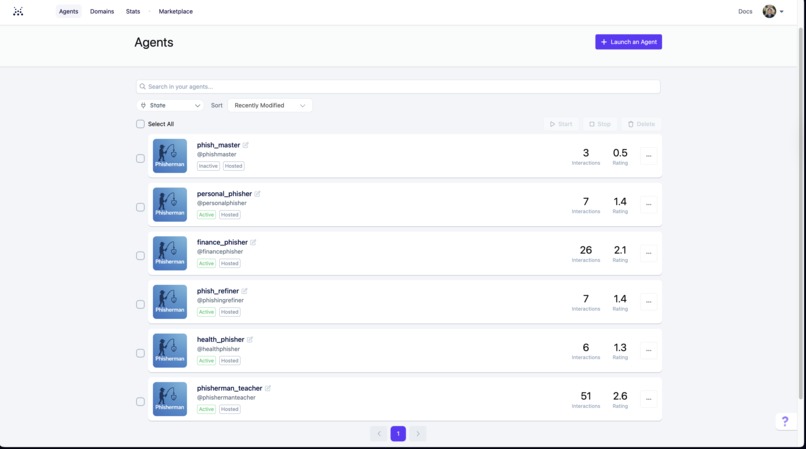Open the personal_phisher agent name

[224, 194]
